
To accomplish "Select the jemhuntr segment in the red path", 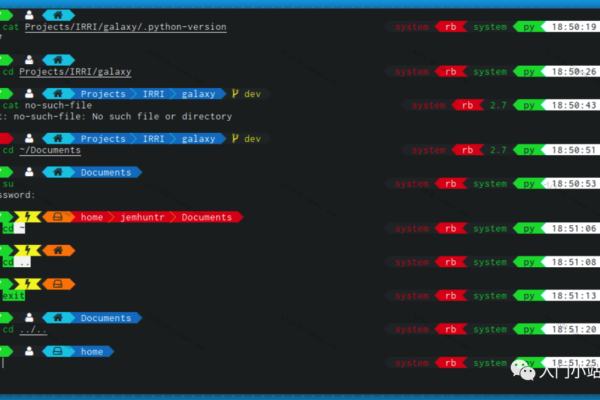I will (141, 217).
